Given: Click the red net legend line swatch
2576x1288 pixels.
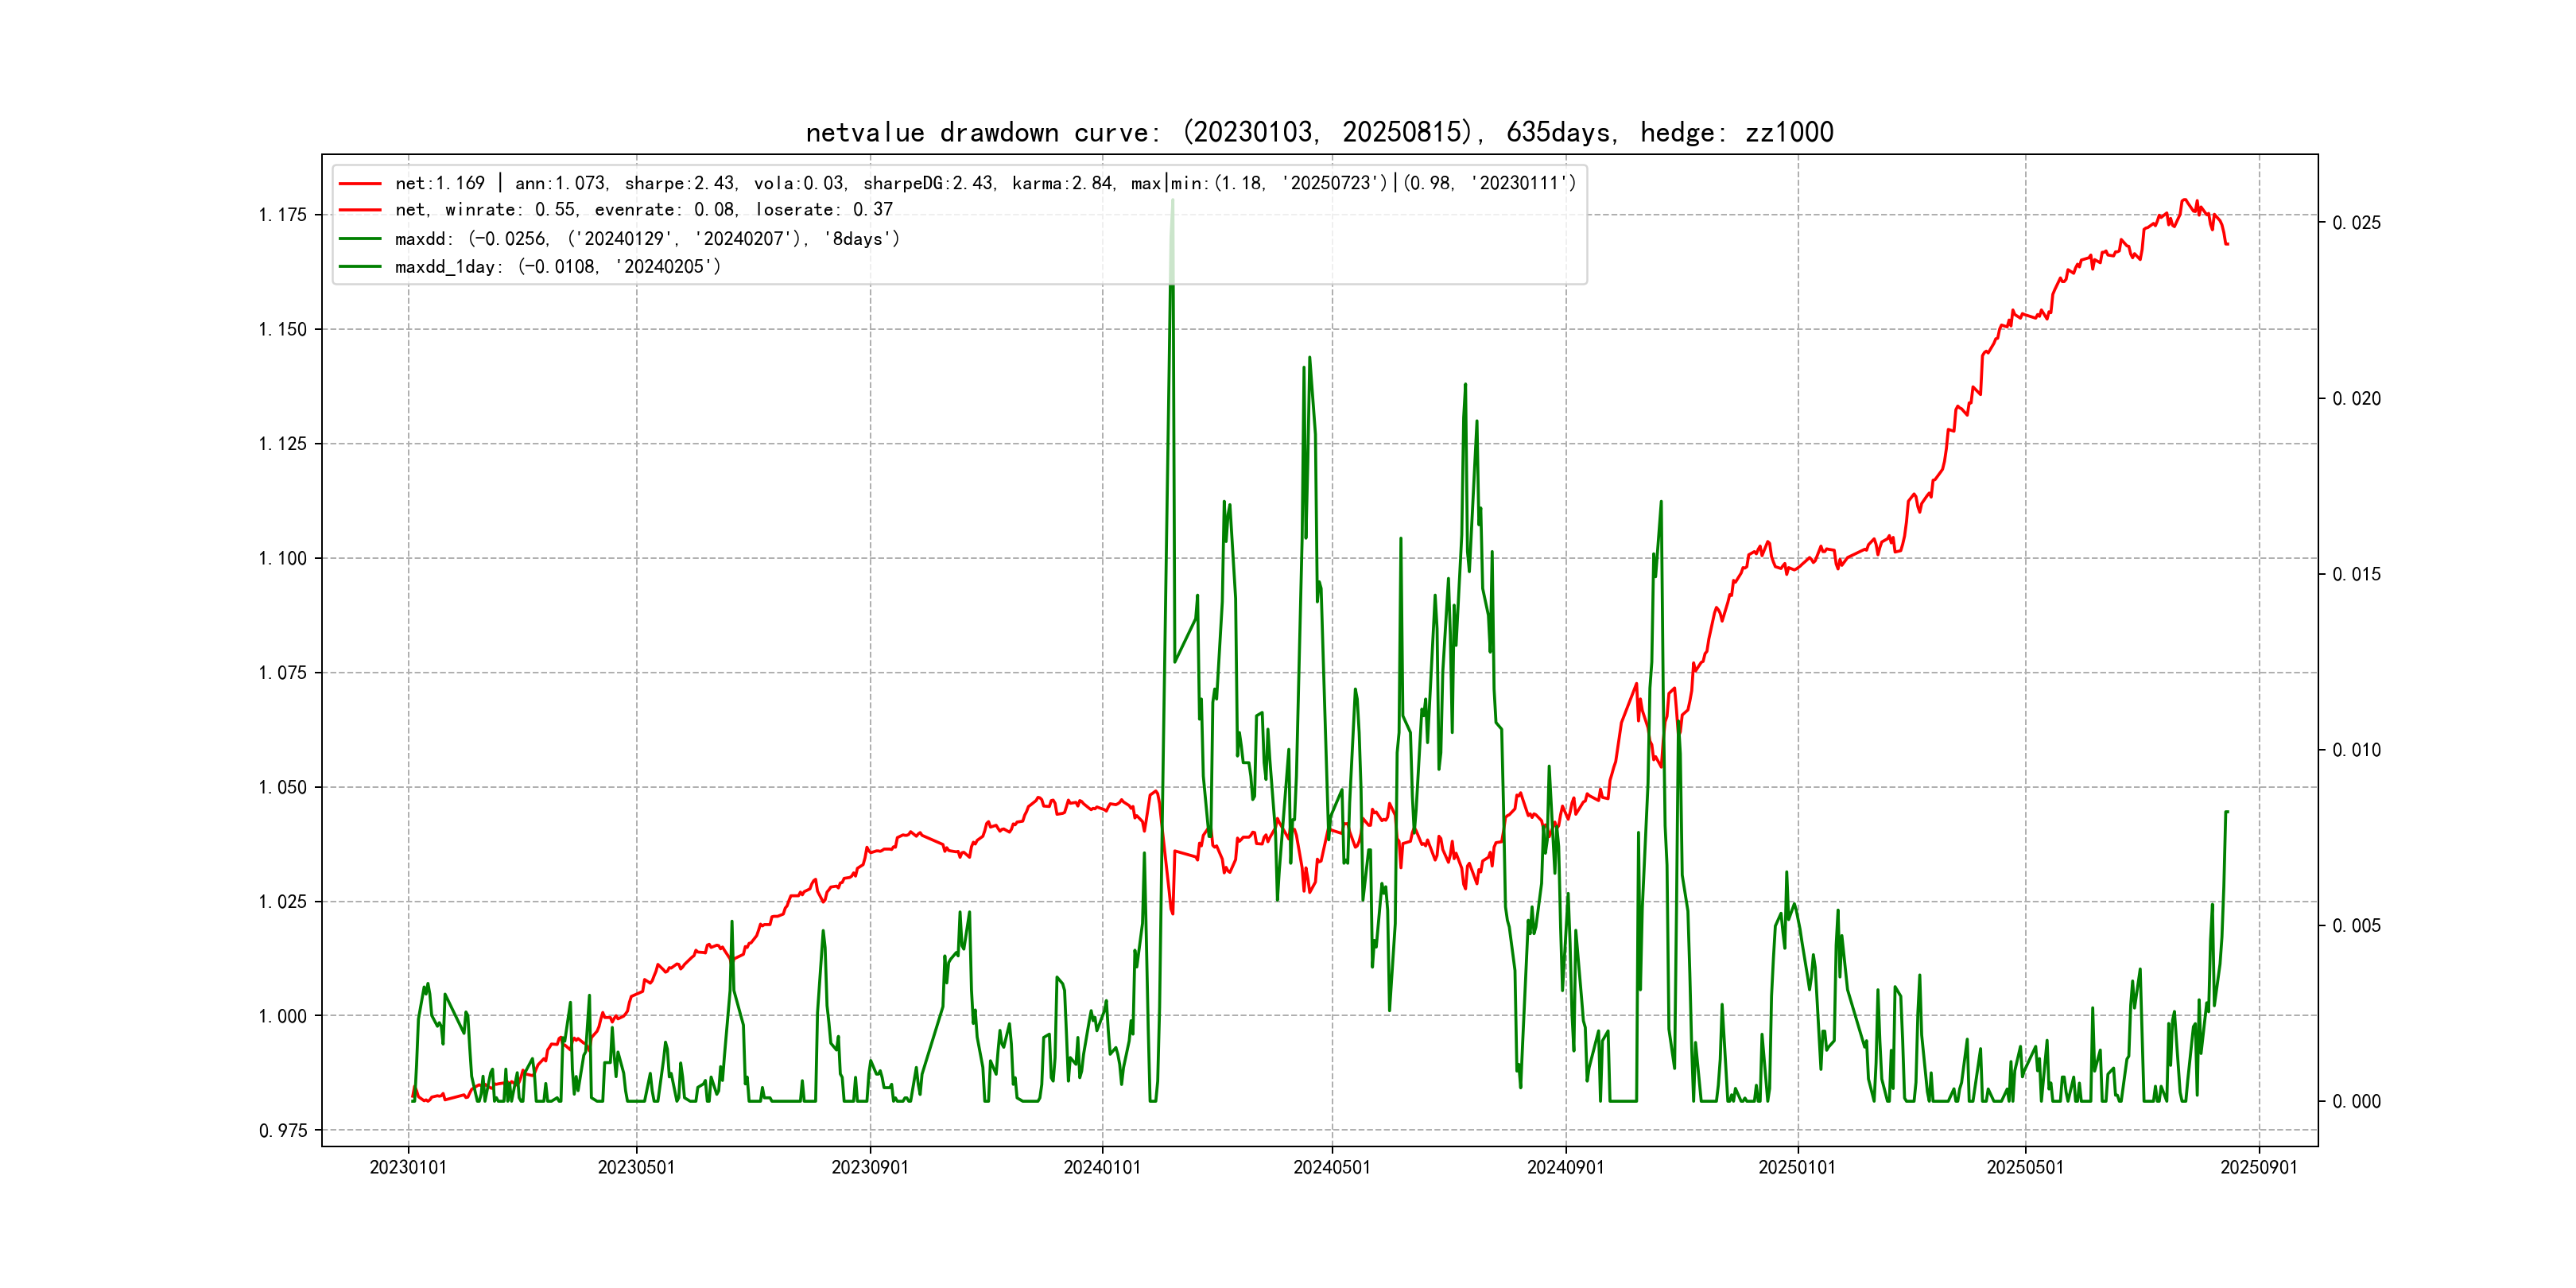Looking at the screenshot, I should coord(360,184).
